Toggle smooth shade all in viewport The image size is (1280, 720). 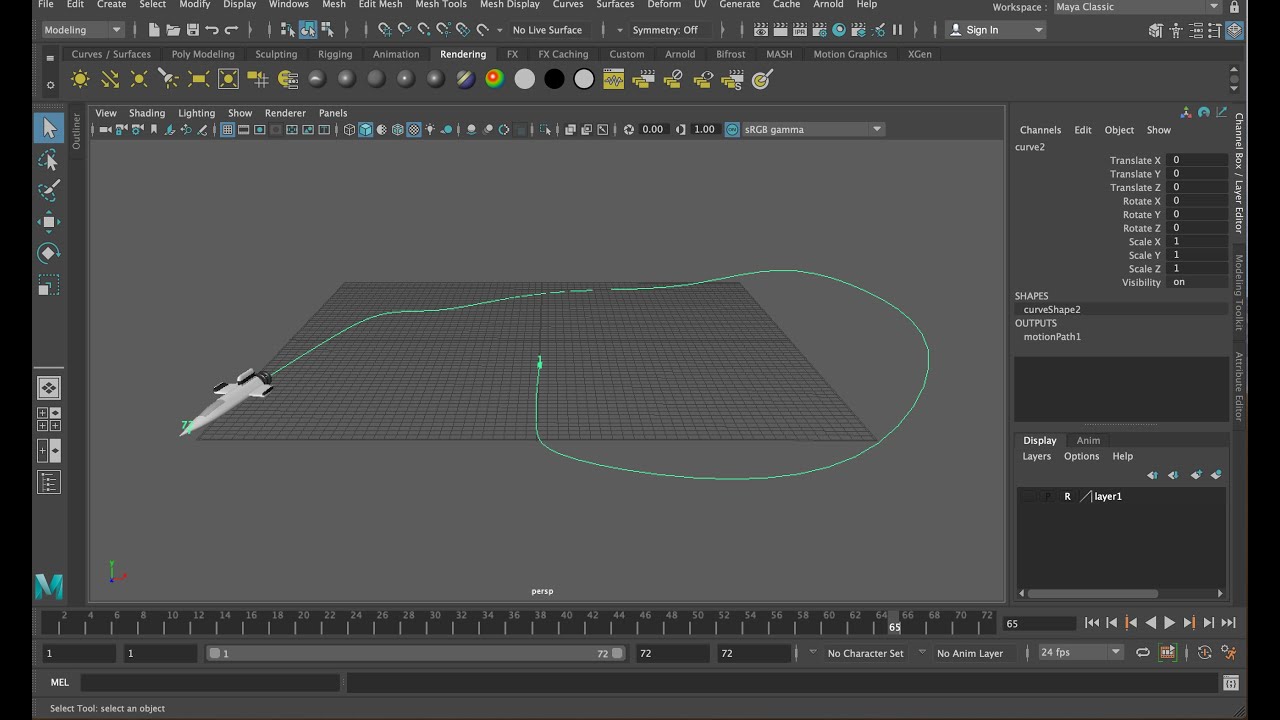point(366,129)
